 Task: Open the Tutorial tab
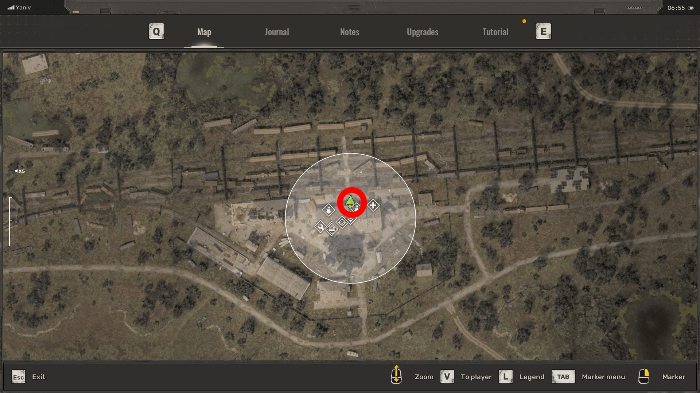pyautogui.click(x=495, y=32)
